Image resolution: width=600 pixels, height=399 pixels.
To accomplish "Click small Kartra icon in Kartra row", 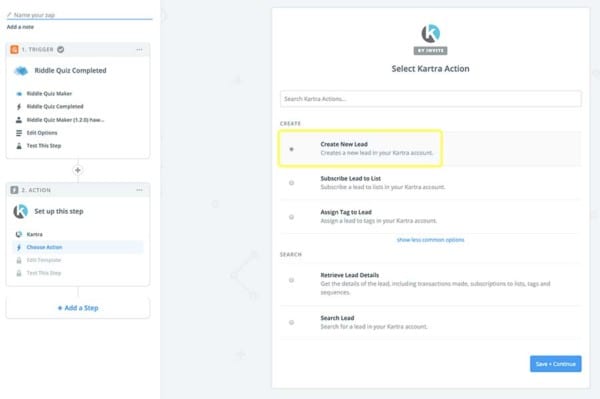I will click(x=19, y=234).
